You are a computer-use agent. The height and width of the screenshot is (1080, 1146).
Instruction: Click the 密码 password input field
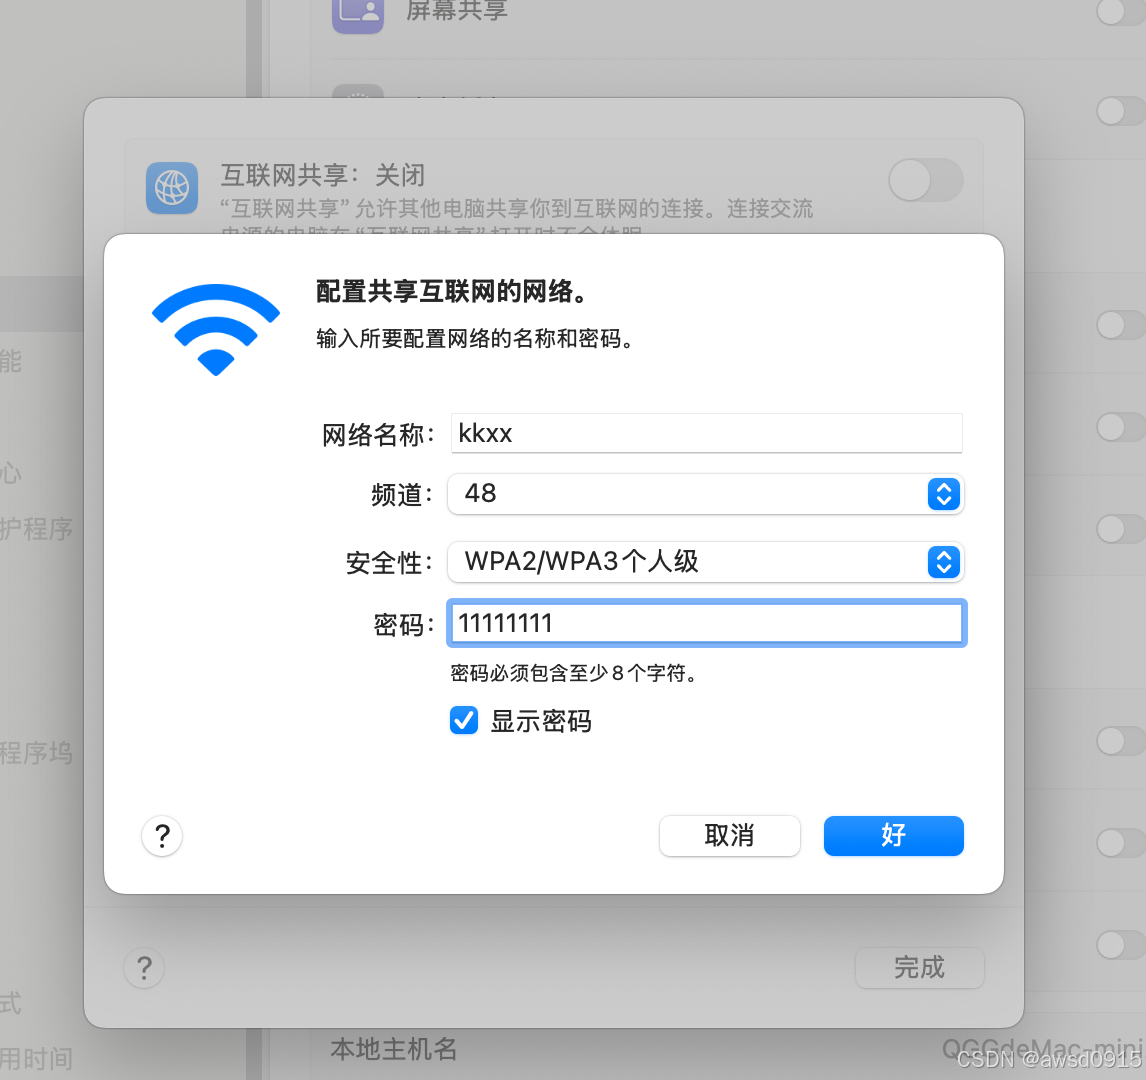coord(707,623)
